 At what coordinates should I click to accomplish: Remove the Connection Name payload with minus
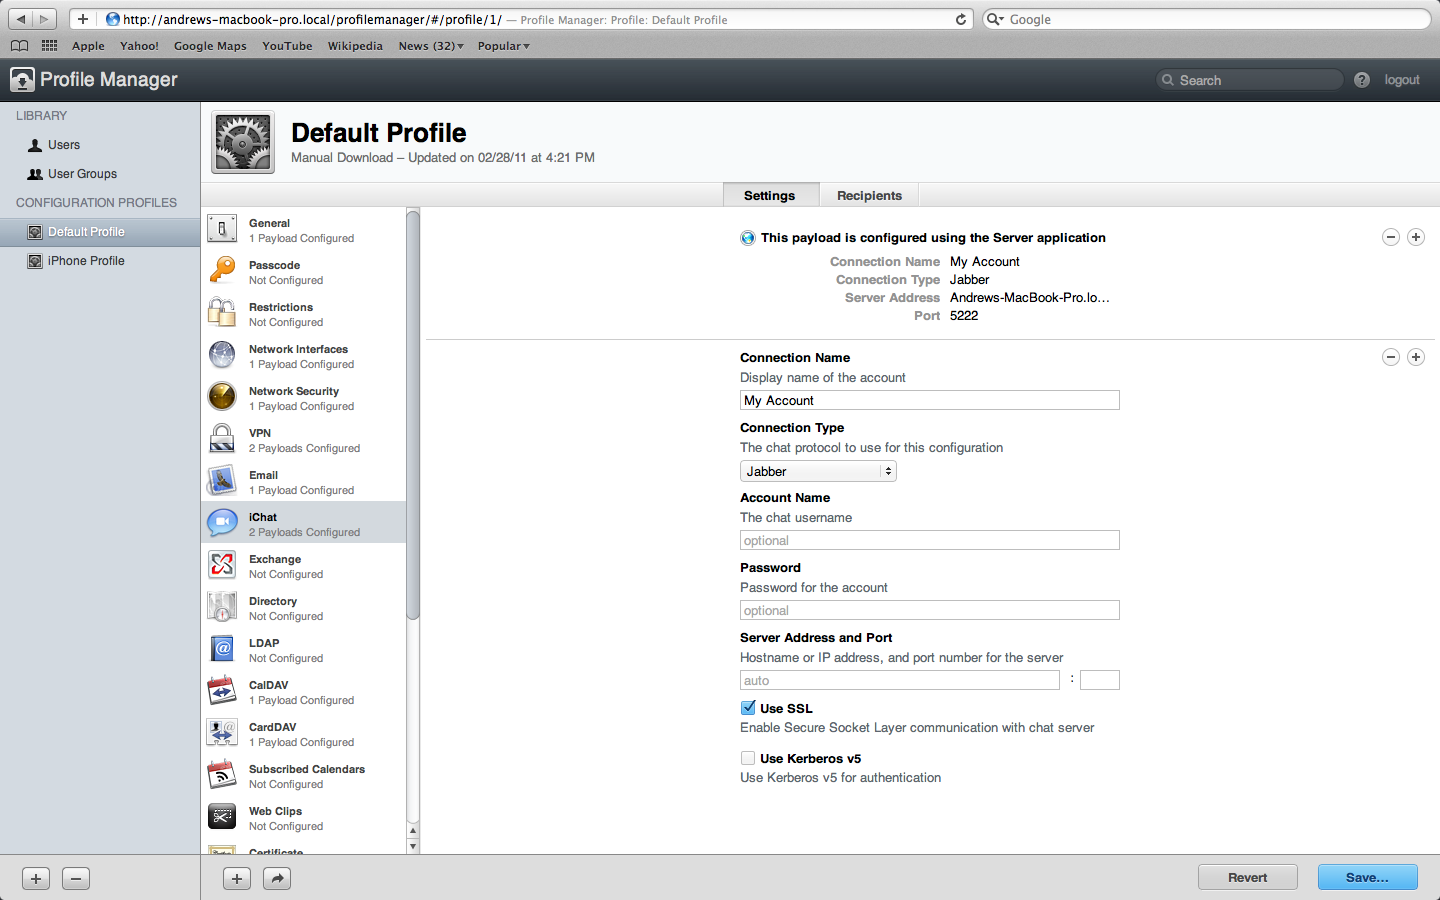coord(1391,357)
